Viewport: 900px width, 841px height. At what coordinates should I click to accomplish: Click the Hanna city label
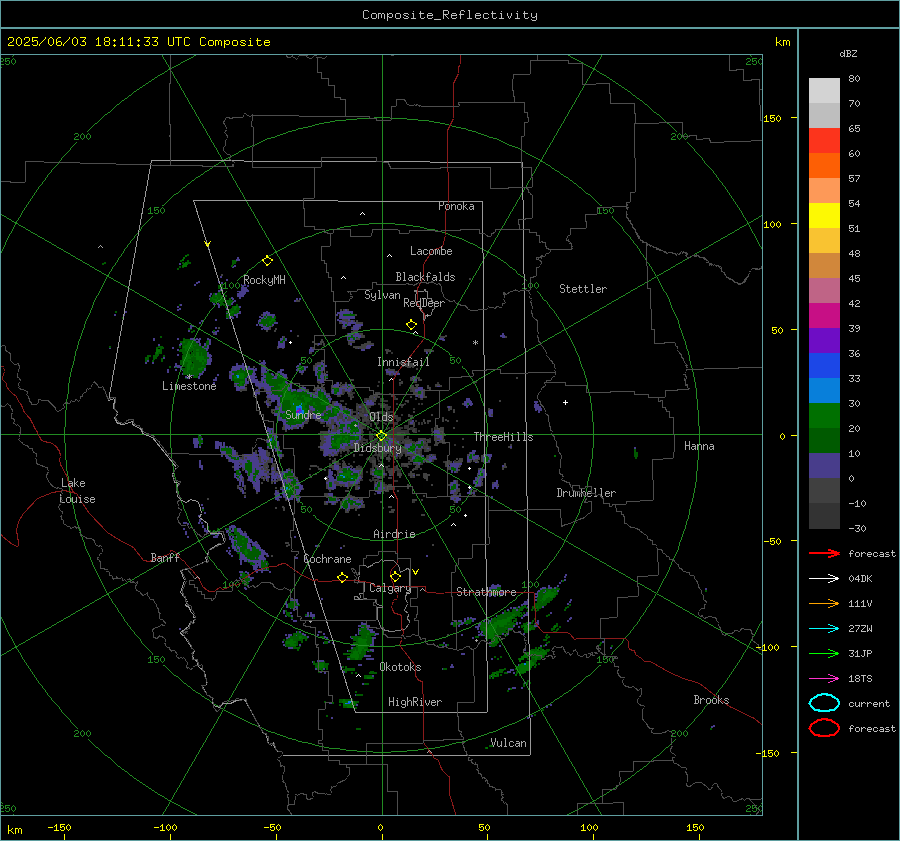[x=699, y=446]
